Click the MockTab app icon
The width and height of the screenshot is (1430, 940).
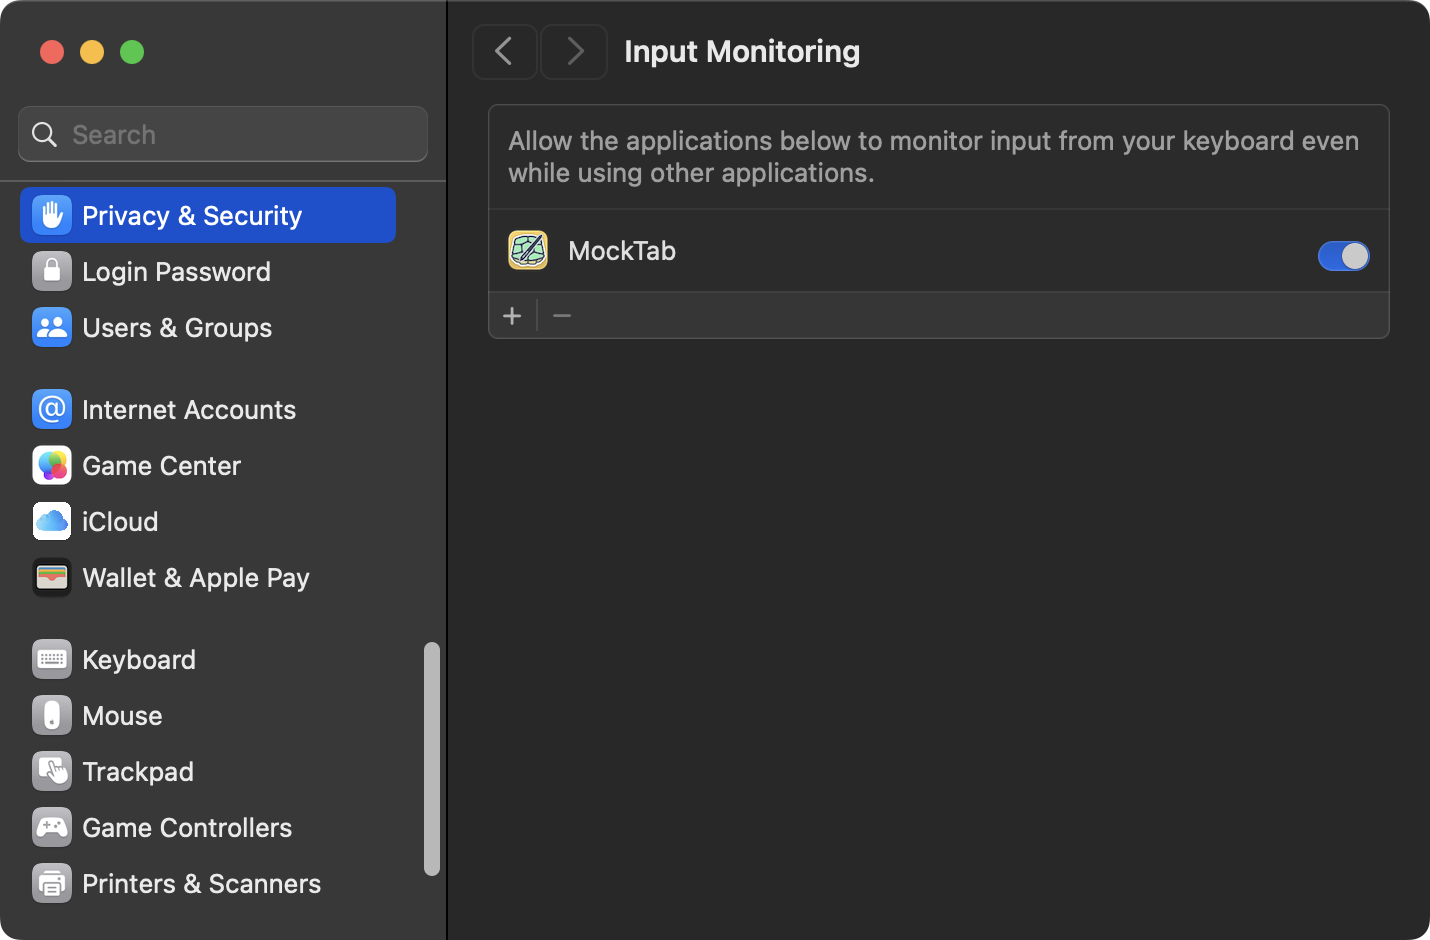click(528, 250)
